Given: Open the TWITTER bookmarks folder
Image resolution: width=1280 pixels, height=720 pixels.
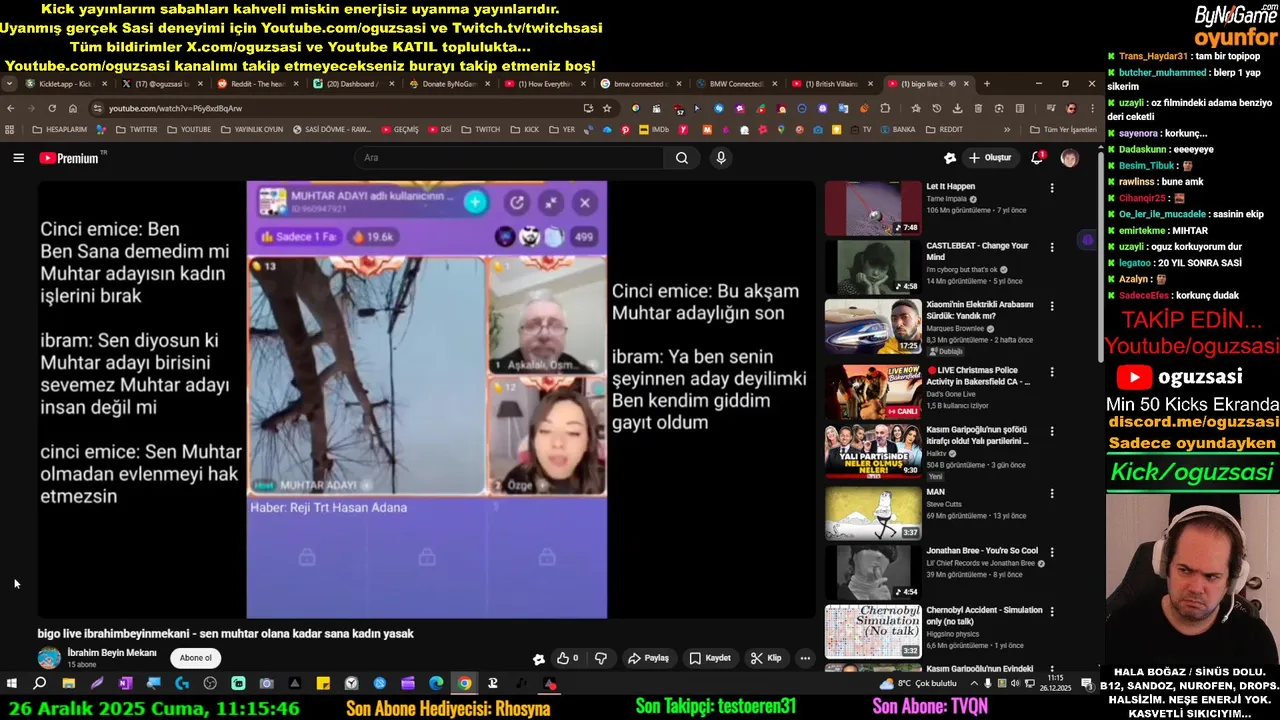Looking at the screenshot, I should tap(136, 129).
